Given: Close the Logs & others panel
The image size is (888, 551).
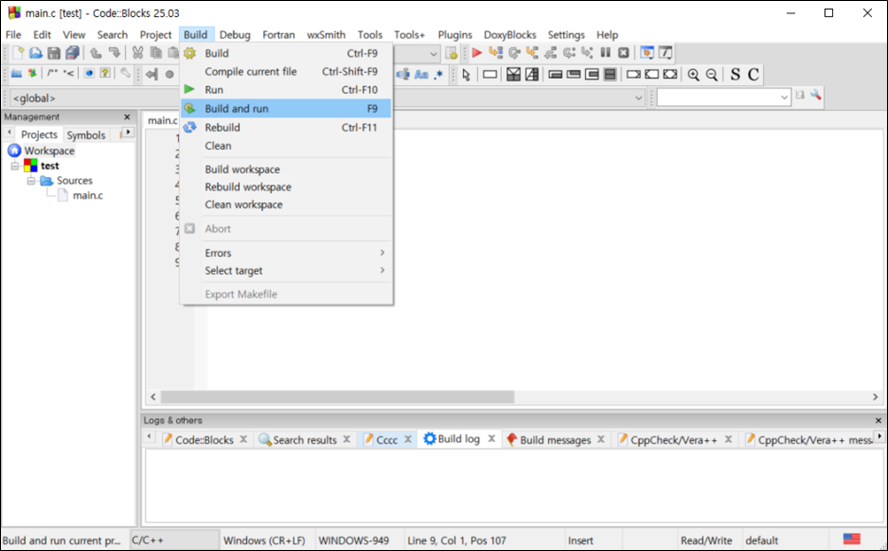Looking at the screenshot, I should coord(878,420).
